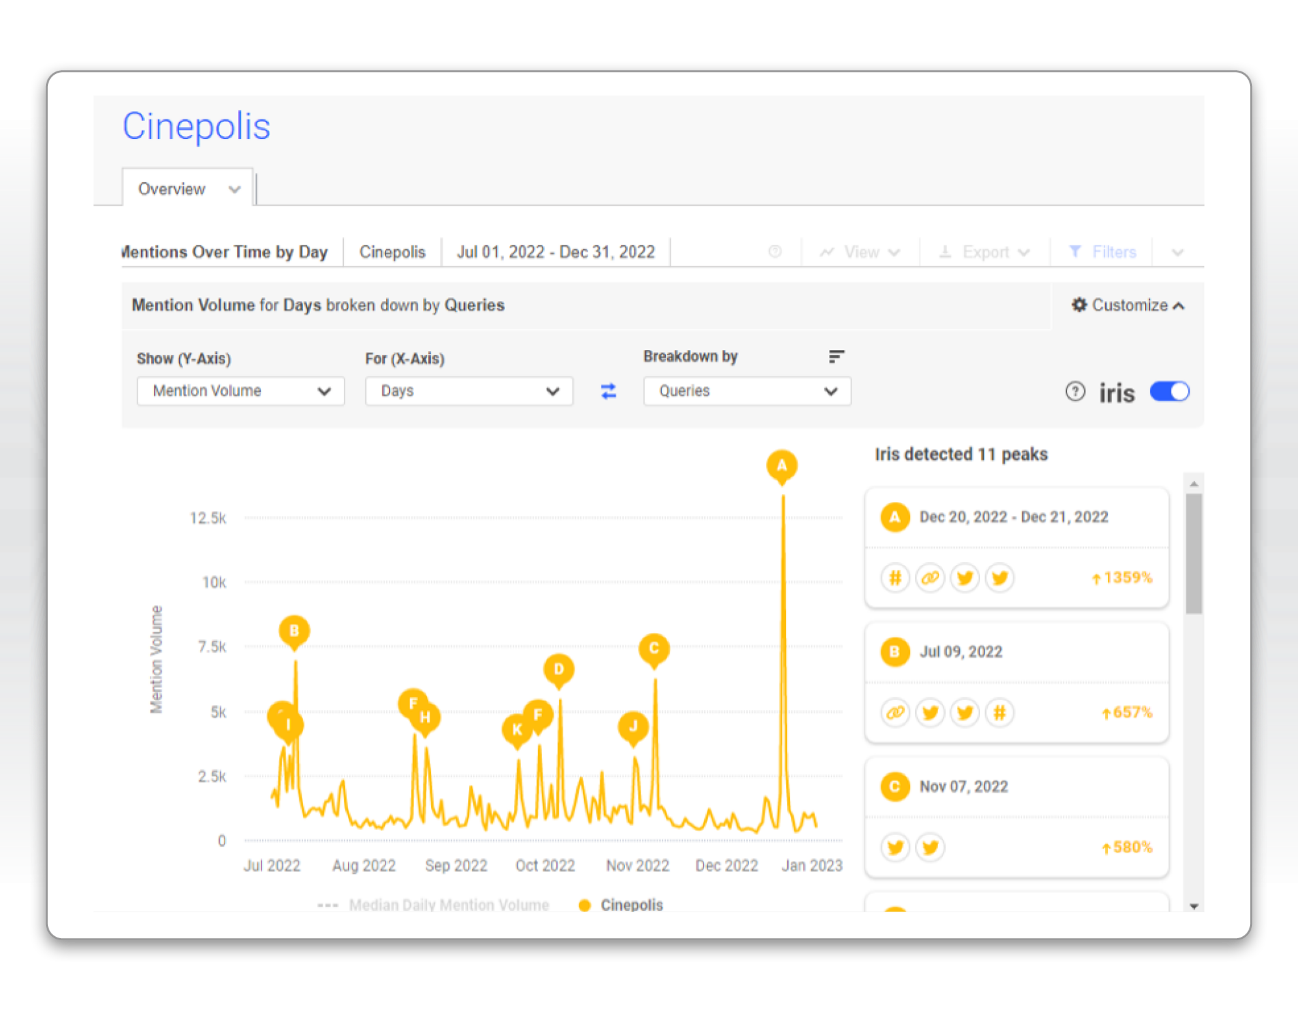Click the peaks list scroll down arrow
The image size is (1298, 1018).
click(1194, 906)
